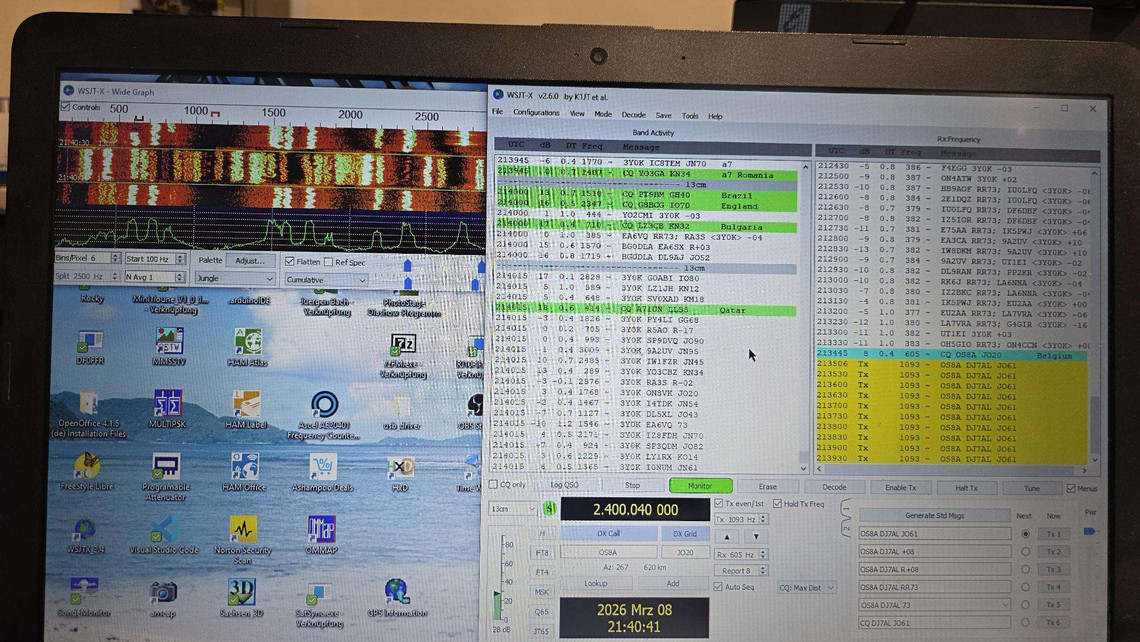This screenshot has height=642, width=1140.
Task: Select the Tx 3 Next radio button
Action: pos(1025,570)
